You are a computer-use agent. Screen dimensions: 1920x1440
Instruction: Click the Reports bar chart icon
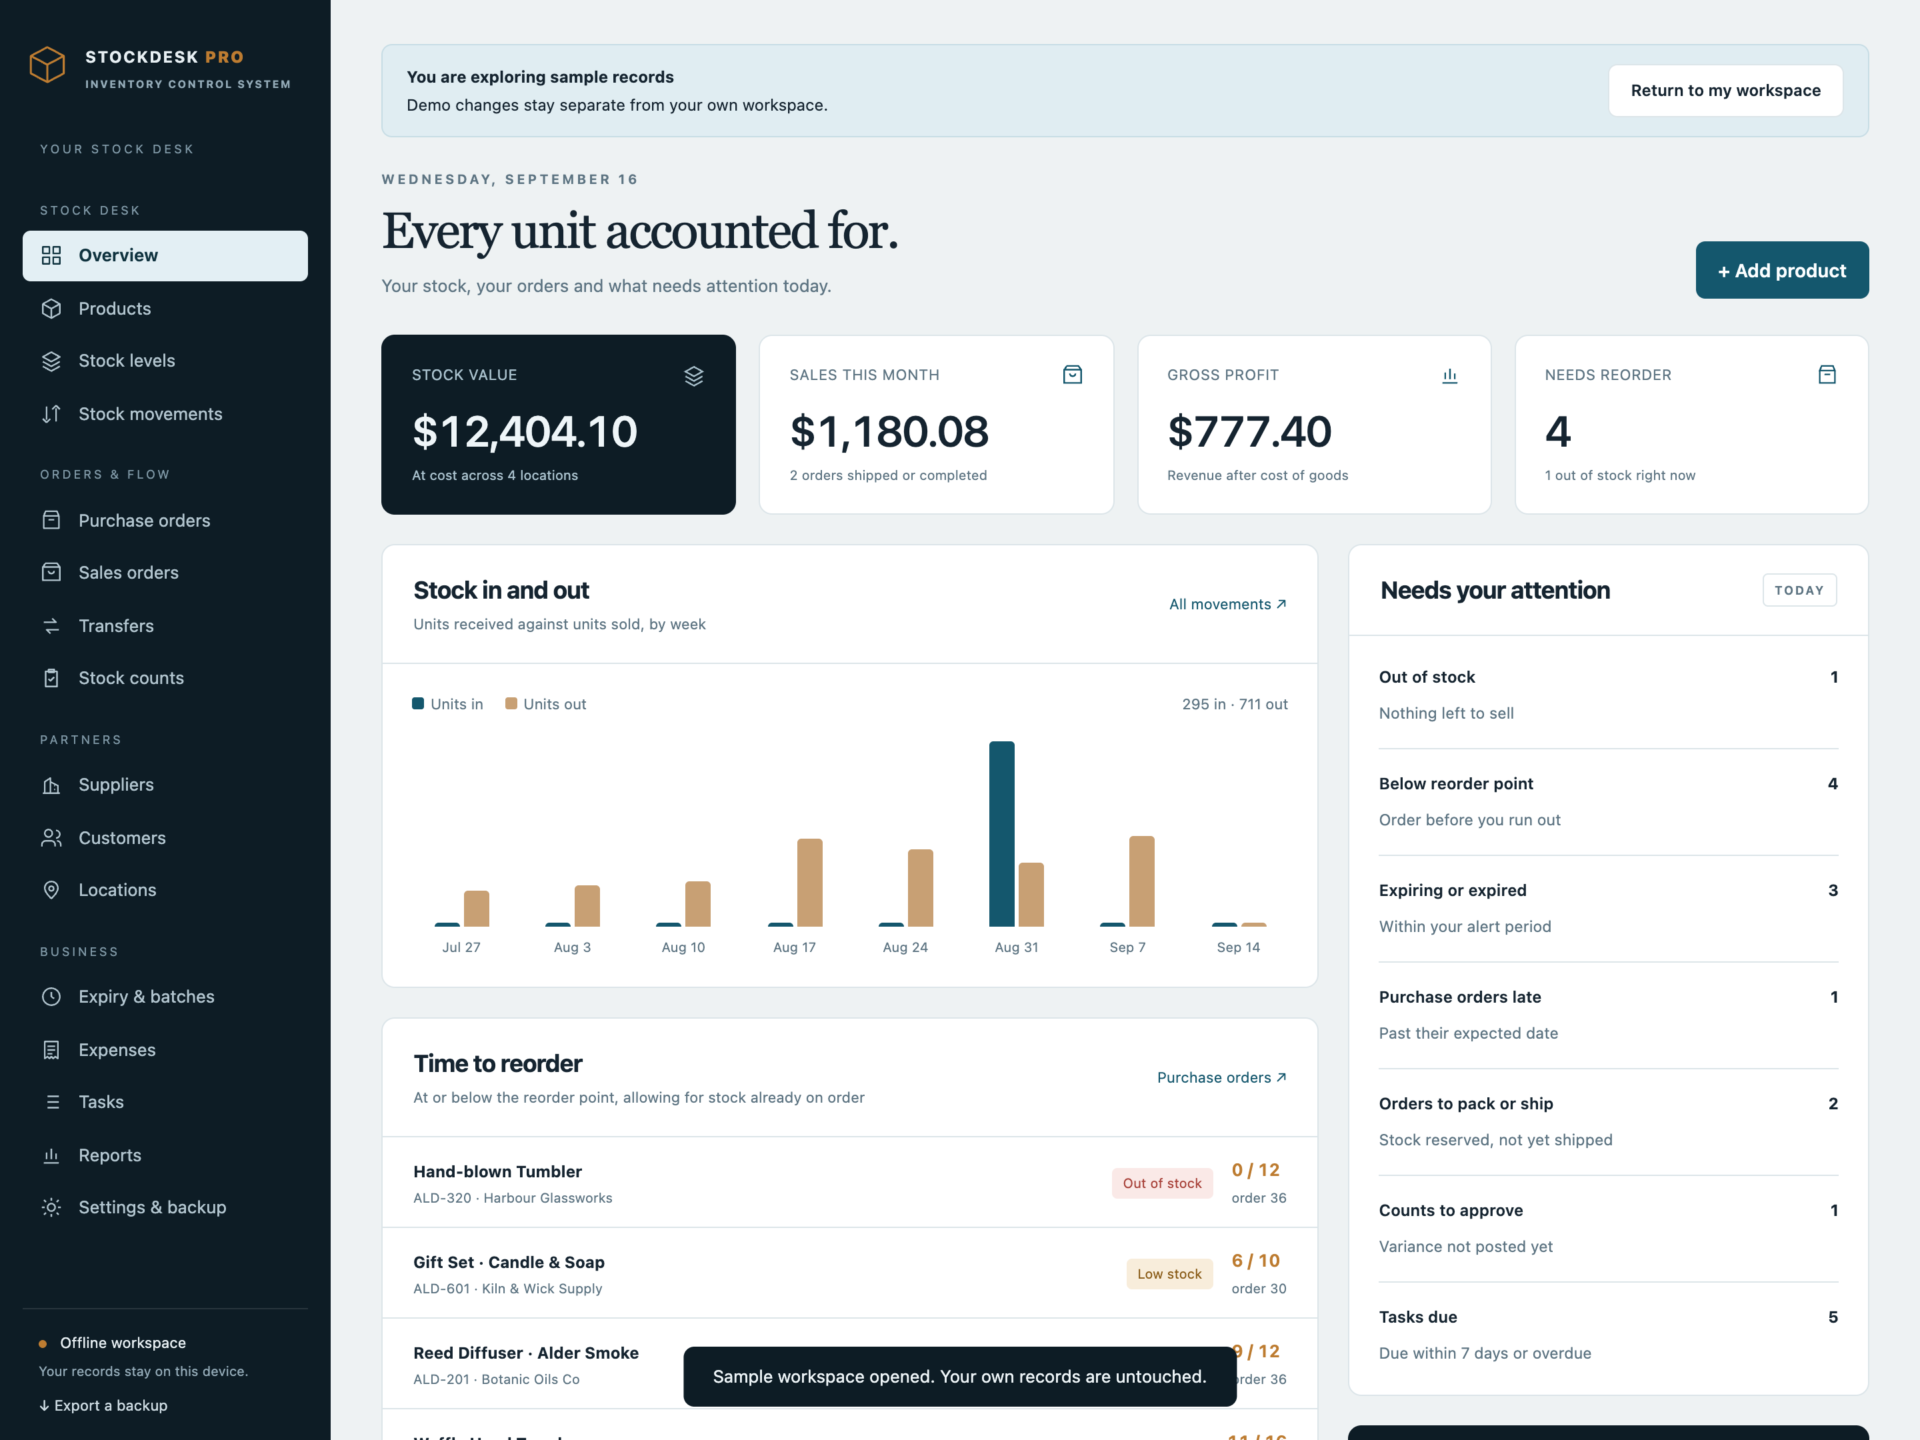[x=51, y=1155]
